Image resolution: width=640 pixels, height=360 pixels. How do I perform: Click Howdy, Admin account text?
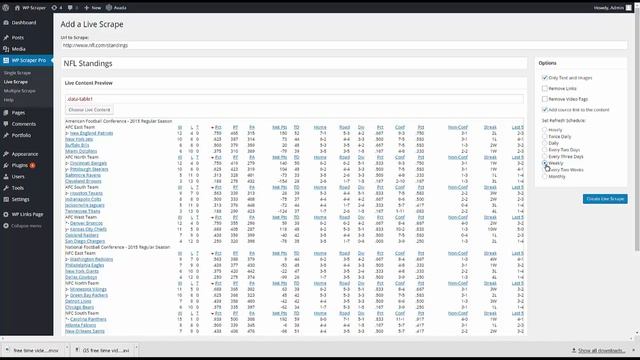point(609,7)
